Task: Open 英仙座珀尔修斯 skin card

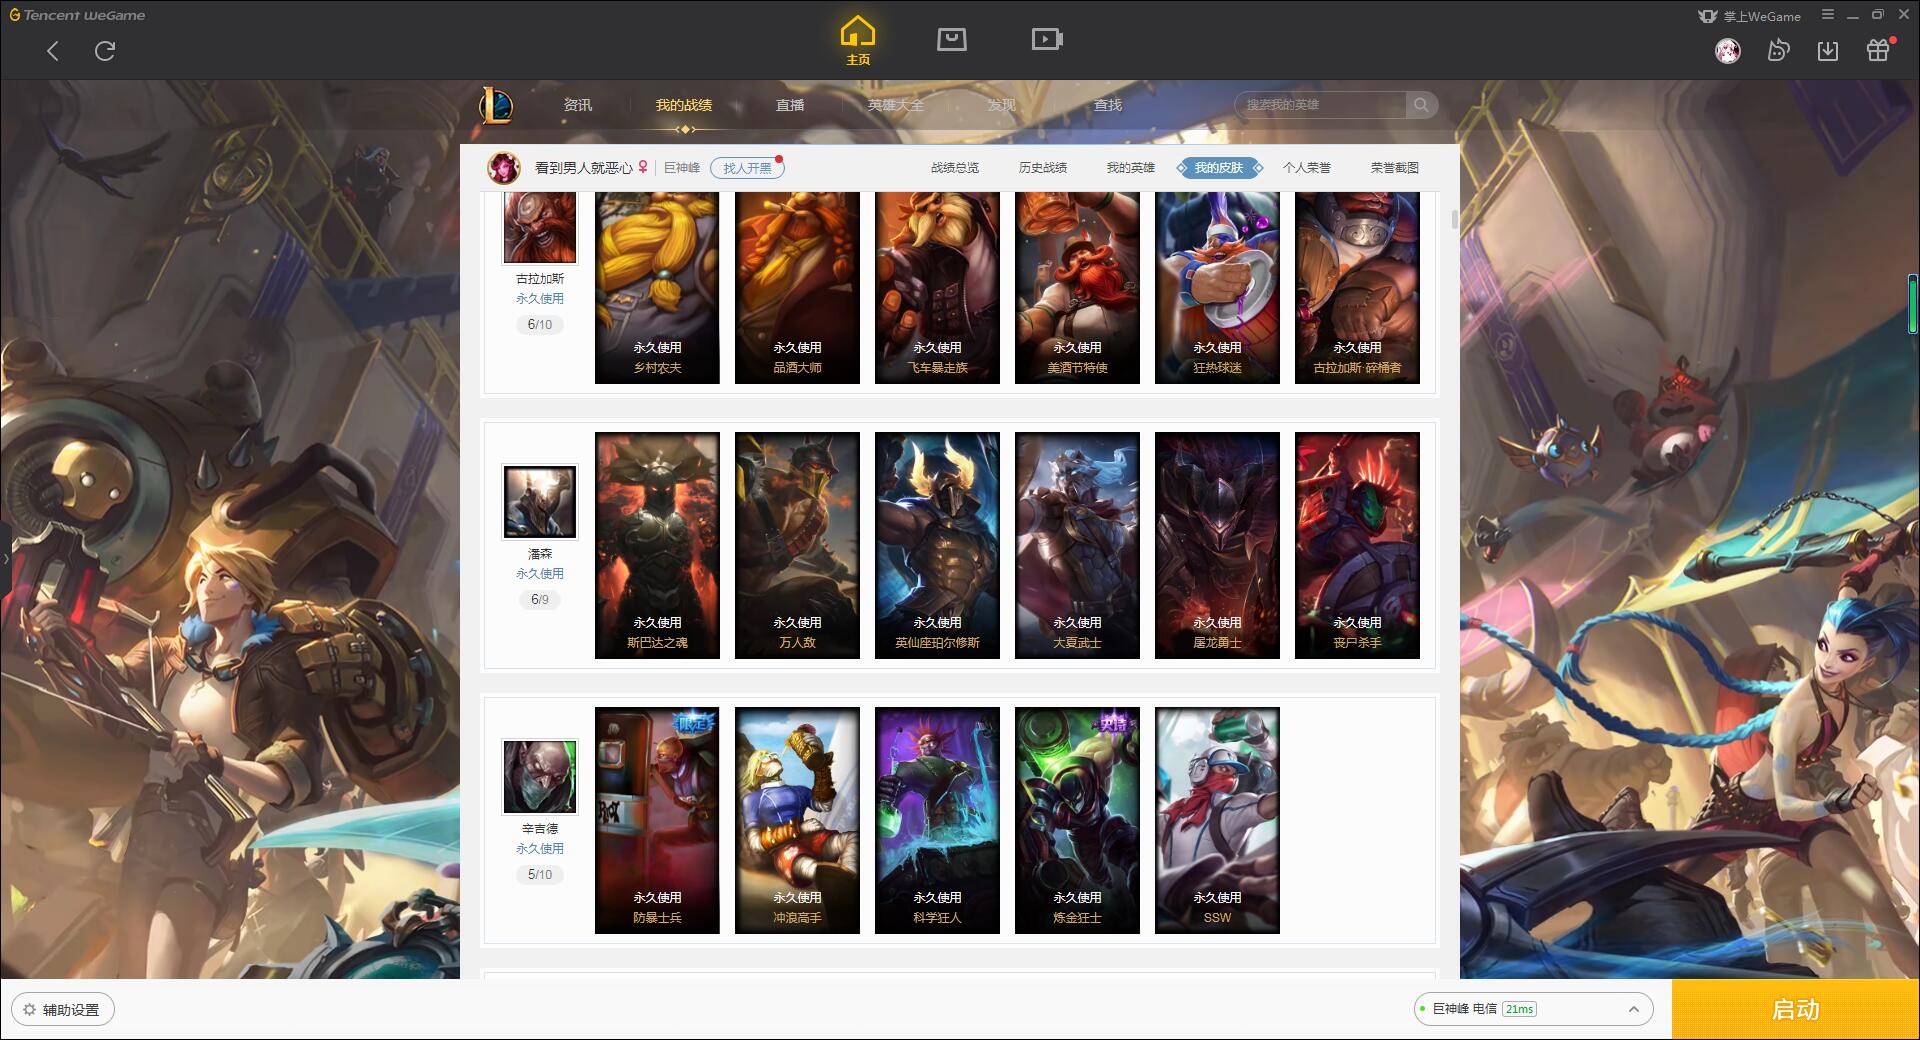Action: (937, 545)
